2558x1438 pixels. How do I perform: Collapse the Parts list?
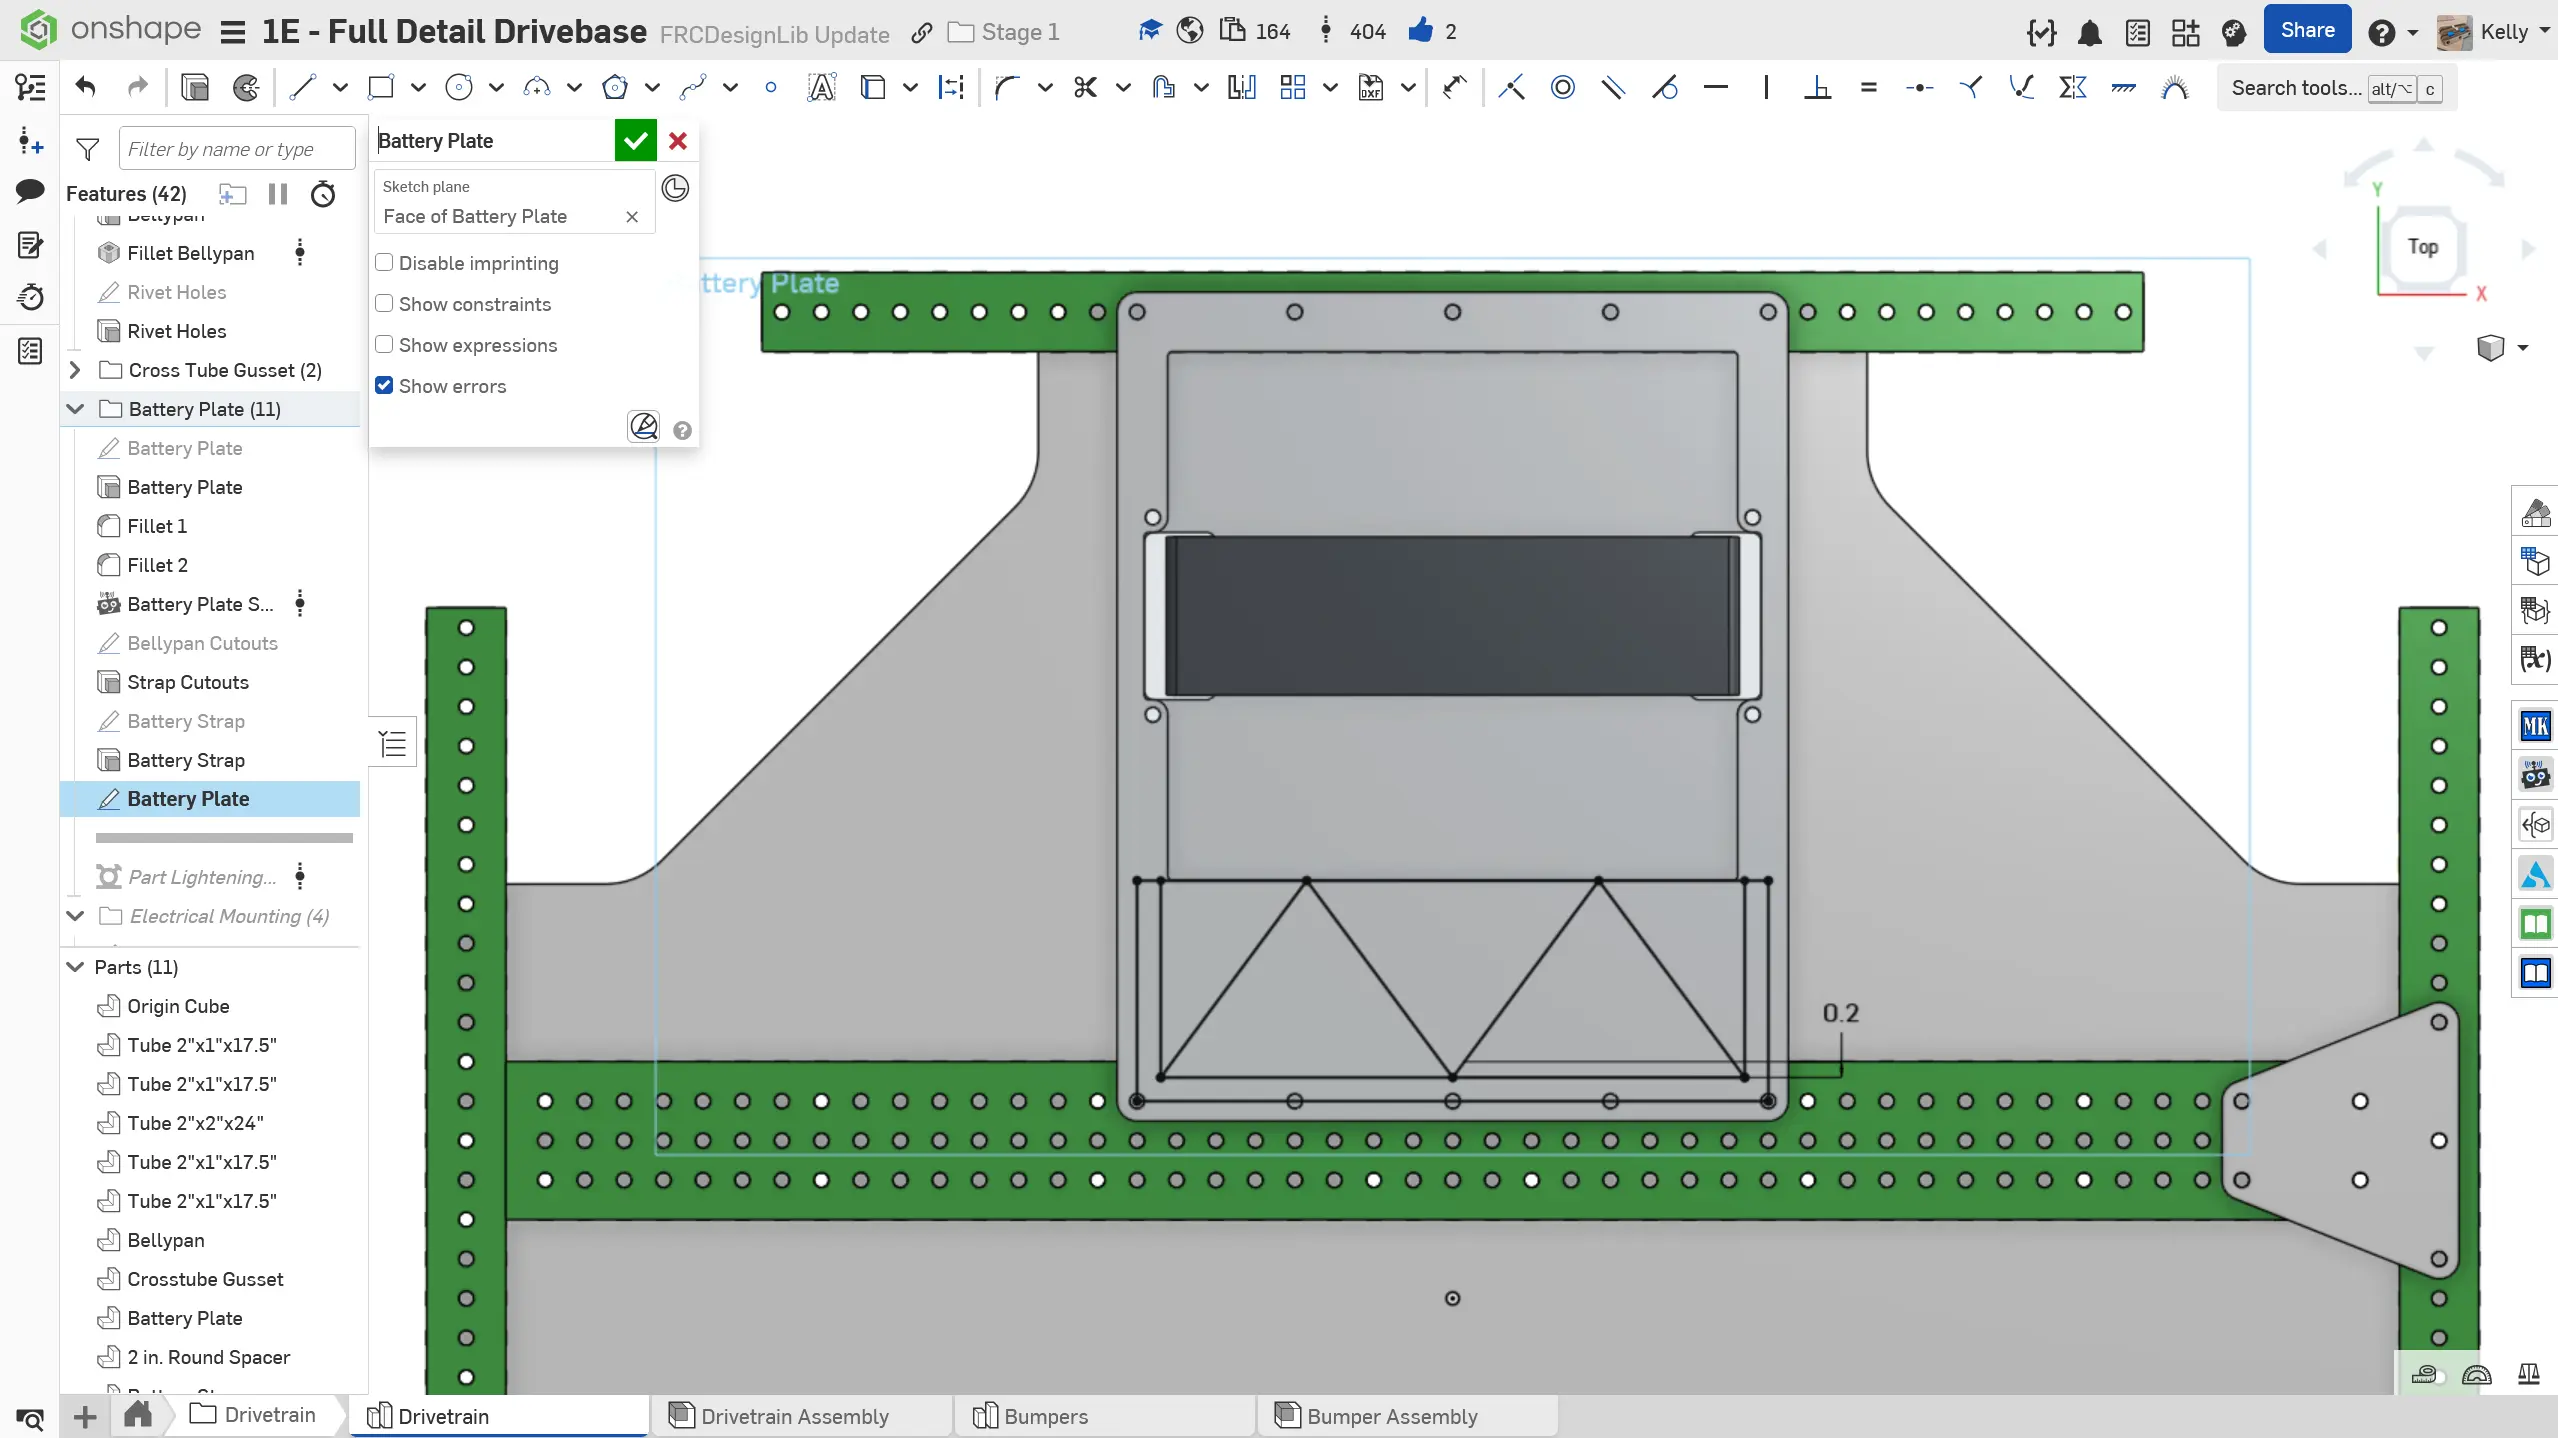(x=75, y=967)
